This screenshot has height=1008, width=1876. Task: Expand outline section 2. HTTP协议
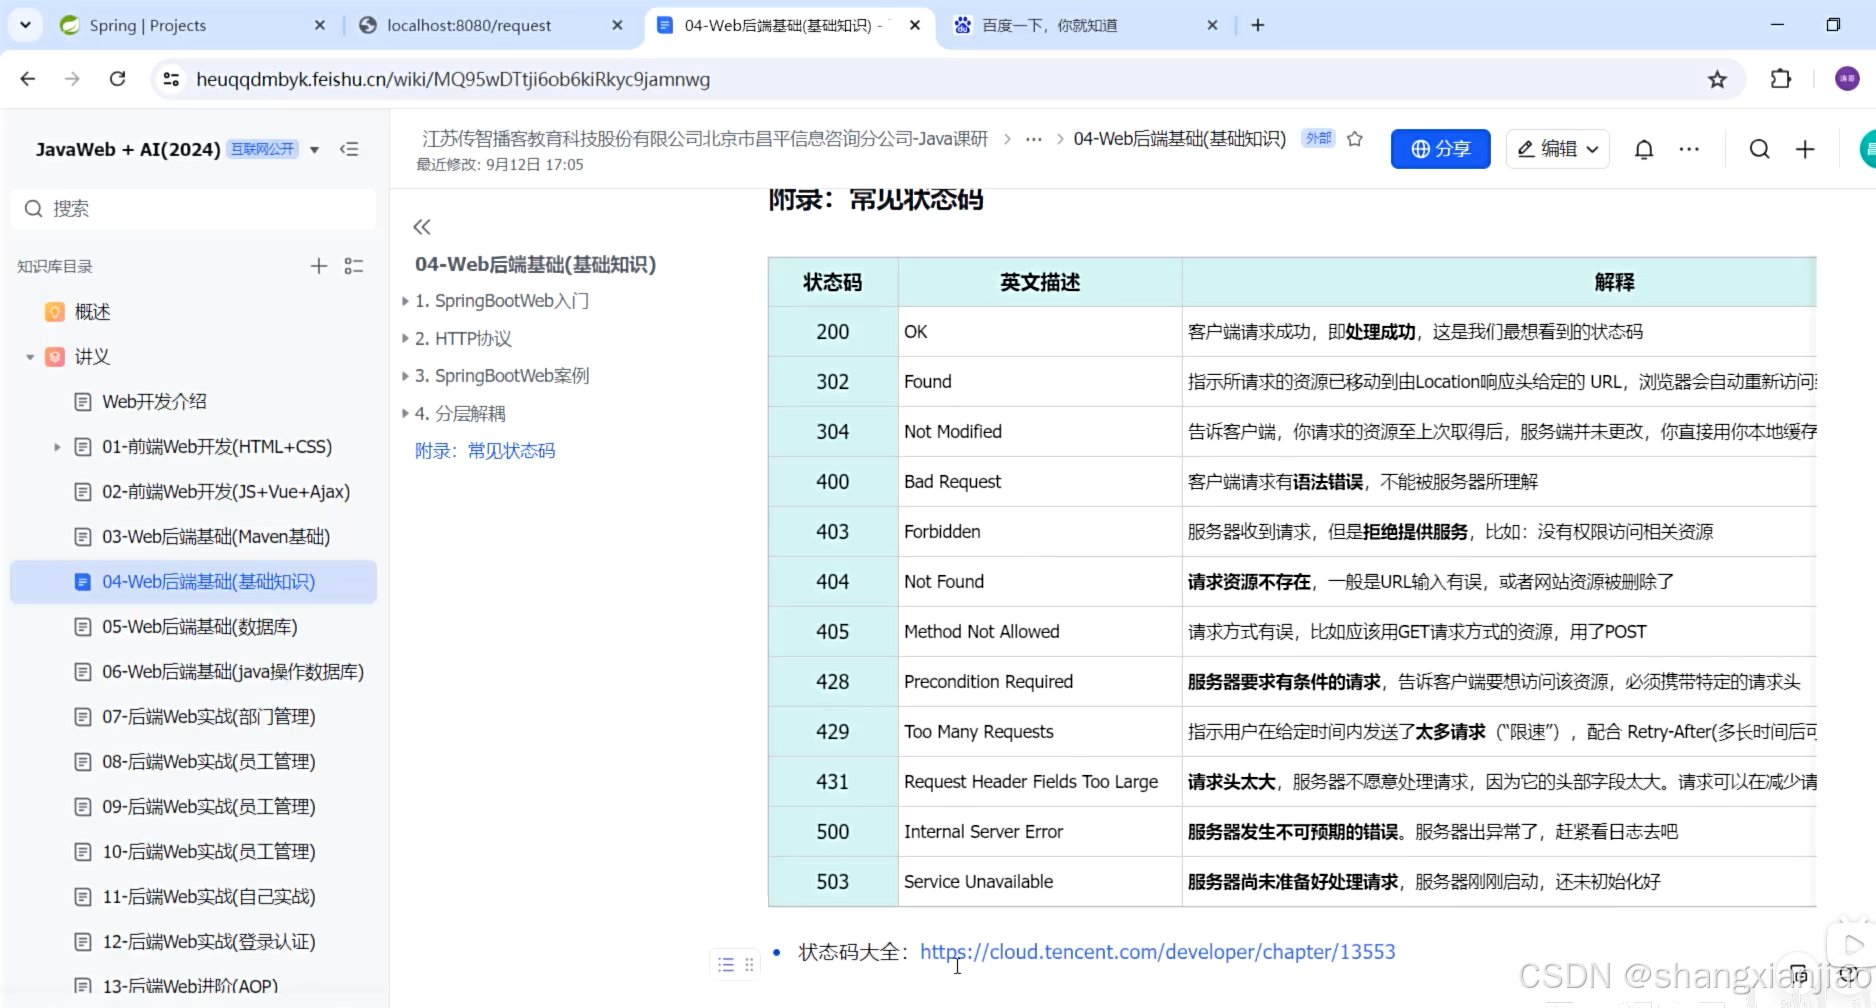click(x=405, y=339)
